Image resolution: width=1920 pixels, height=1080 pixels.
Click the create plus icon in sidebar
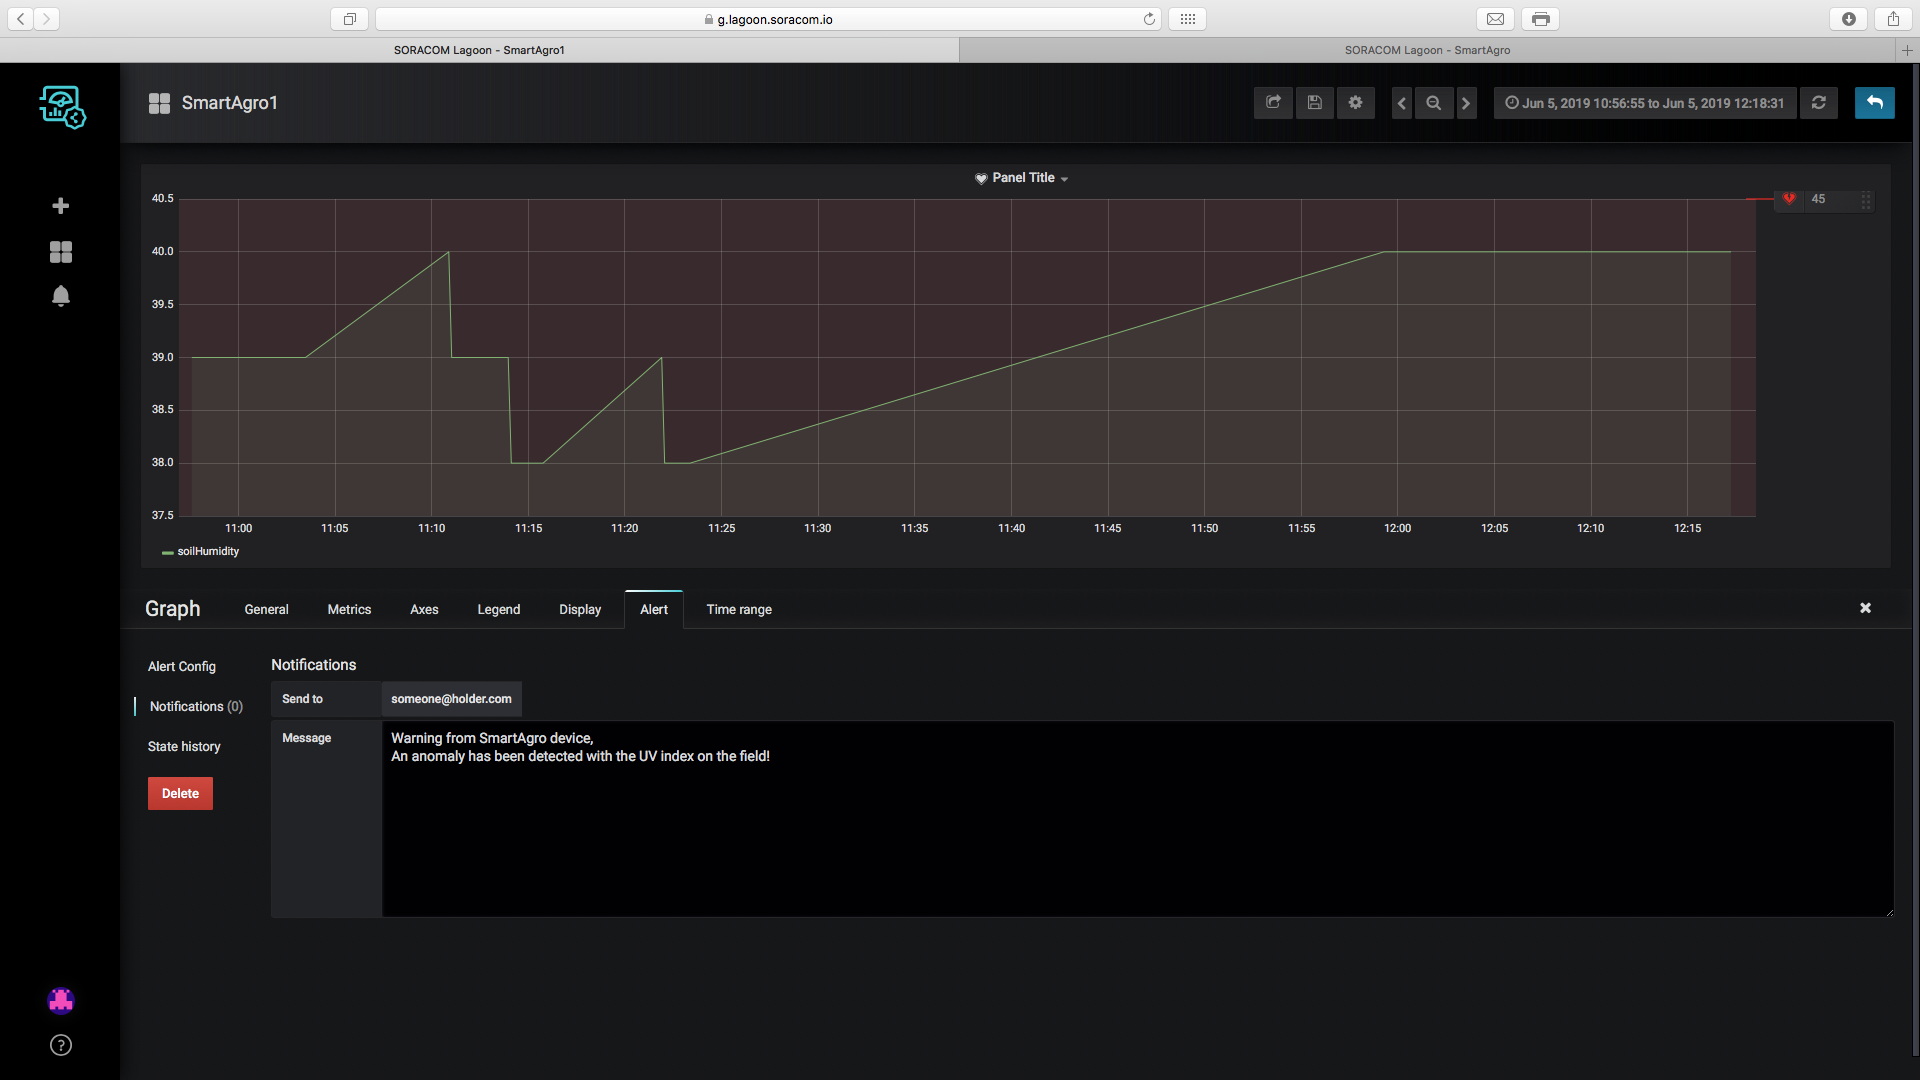point(61,206)
